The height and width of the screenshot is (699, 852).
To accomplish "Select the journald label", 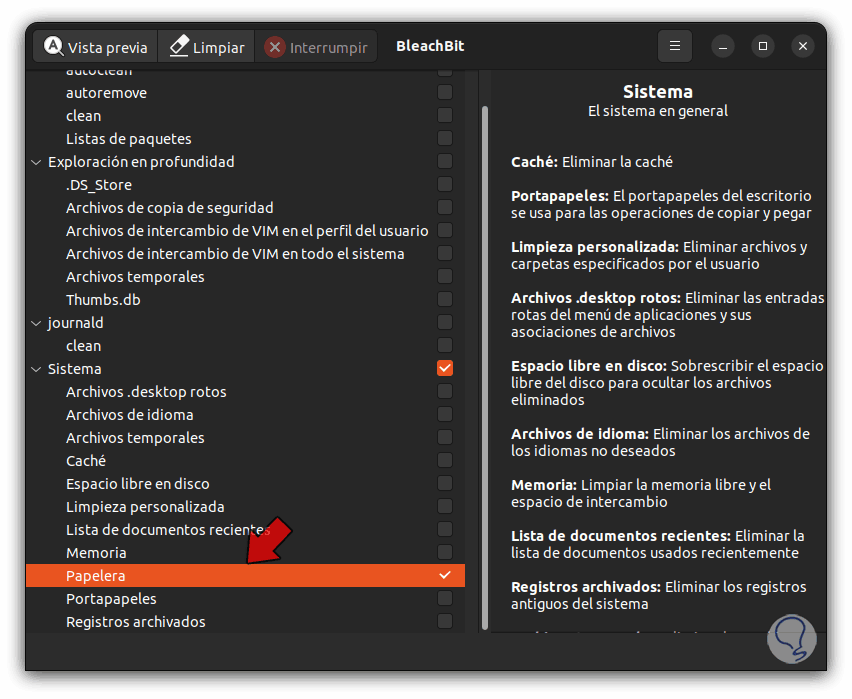I will (76, 323).
